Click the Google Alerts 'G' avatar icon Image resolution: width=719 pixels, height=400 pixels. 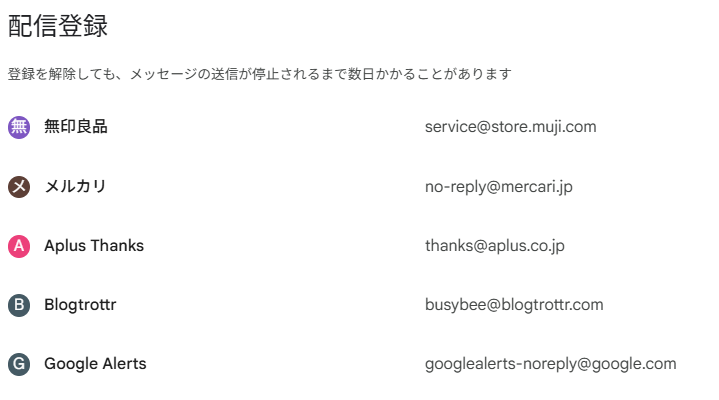click(19, 364)
